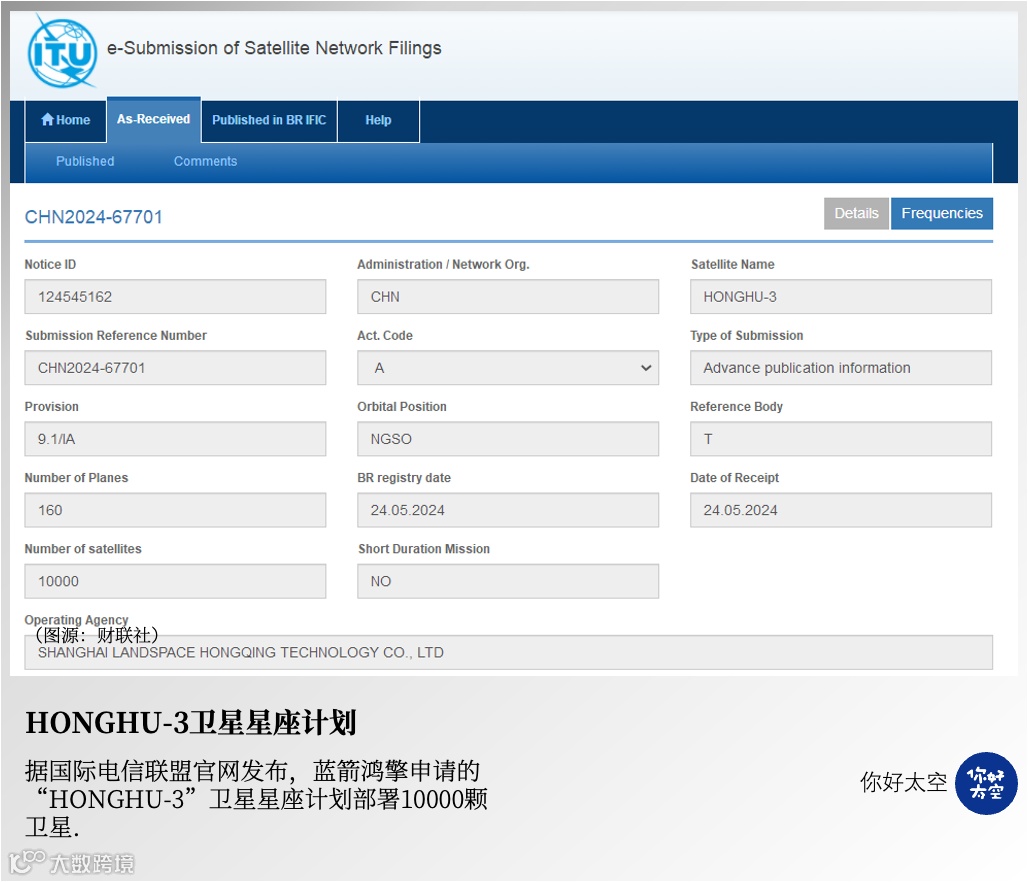Click the 'Notice ID' label

(x=50, y=264)
